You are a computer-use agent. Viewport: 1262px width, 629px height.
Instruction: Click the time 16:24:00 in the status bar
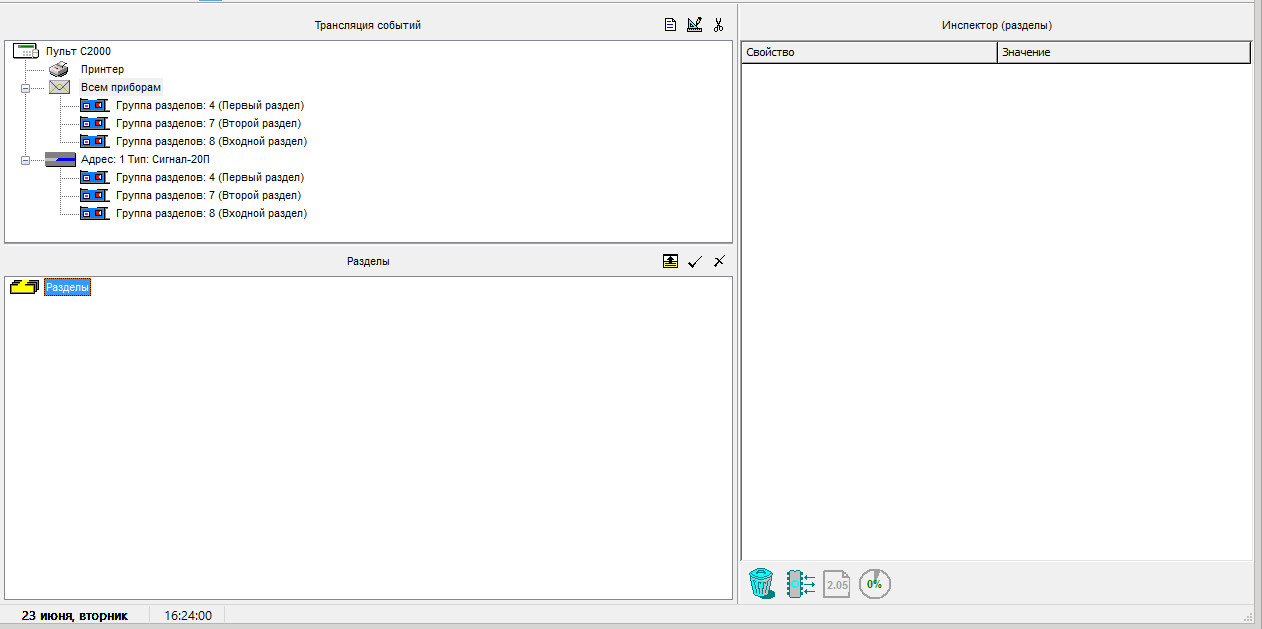(x=188, y=616)
